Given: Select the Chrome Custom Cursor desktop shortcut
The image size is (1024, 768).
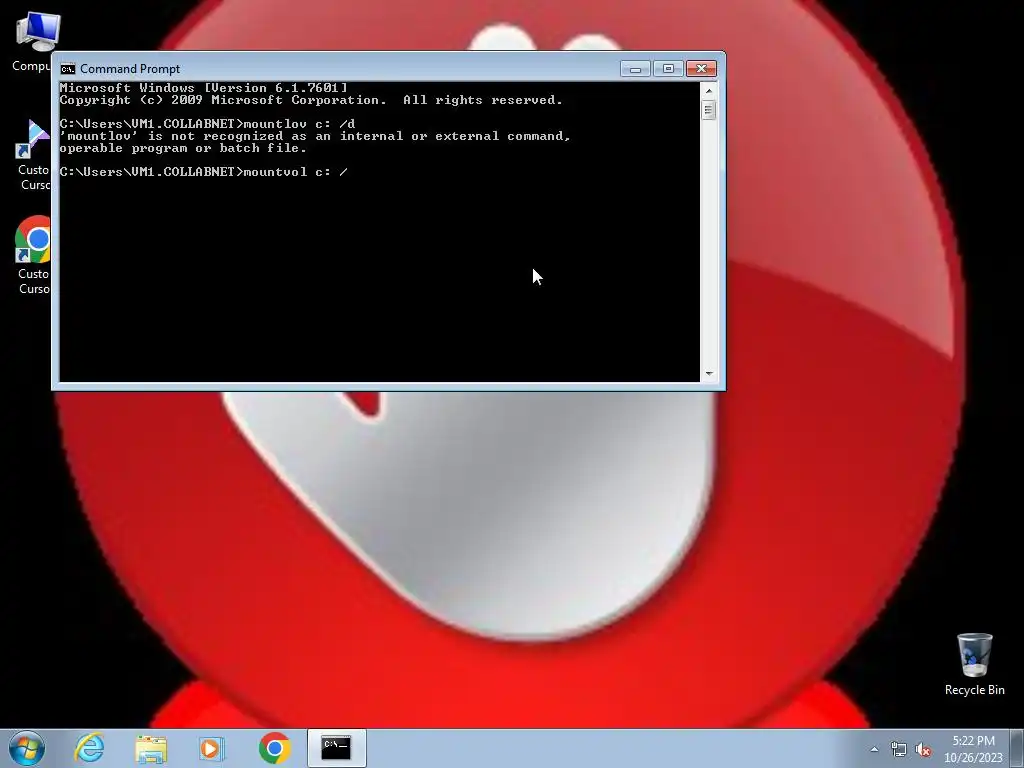Looking at the screenshot, I should coord(33,255).
